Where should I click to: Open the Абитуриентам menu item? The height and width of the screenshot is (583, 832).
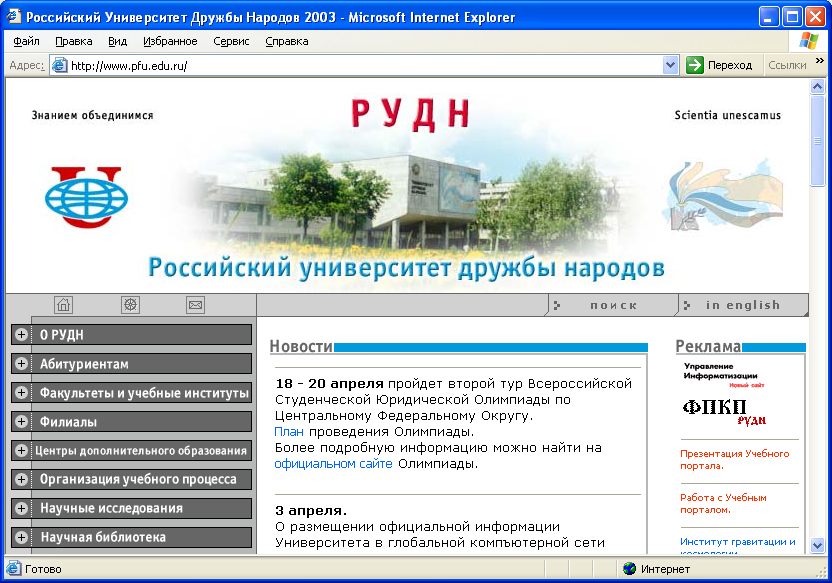tap(141, 364)
